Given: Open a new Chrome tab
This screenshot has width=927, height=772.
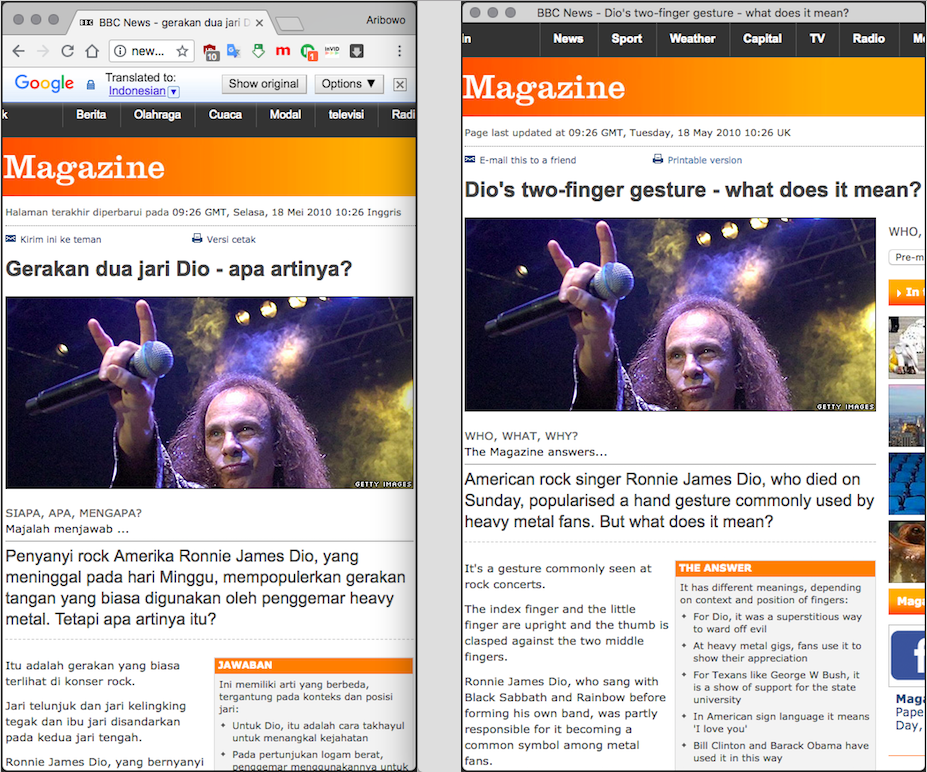Looking at the screenshot, I should (x=289, y=23).
